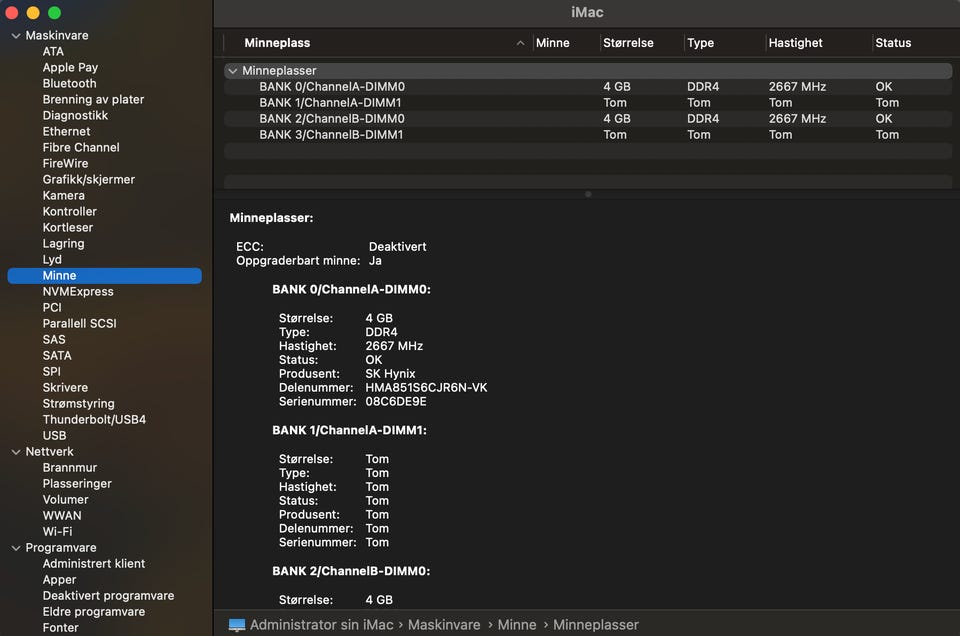960x636 pixels.
Task: Click serial number 08C6DE9E
Action: [x=396, y=402]
